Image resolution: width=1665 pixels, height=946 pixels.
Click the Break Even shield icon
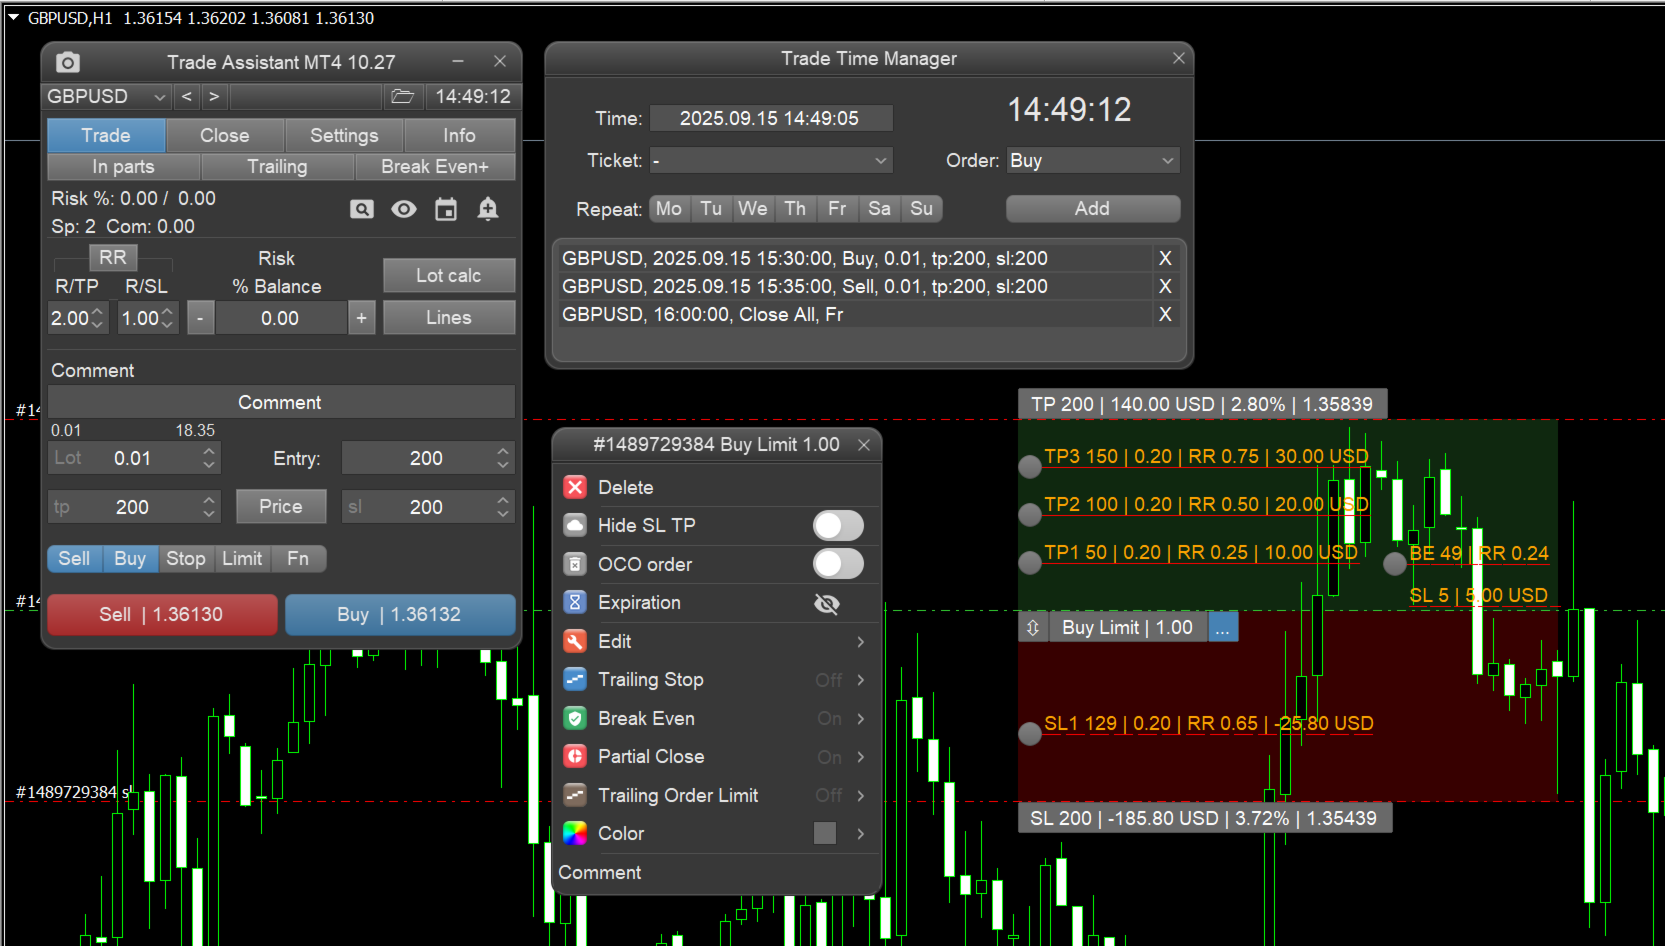[x=575, y=718]
